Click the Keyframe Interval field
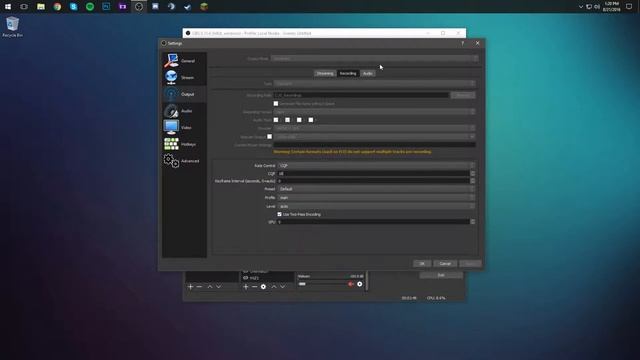Screen dimensions: 640x360 373,181
